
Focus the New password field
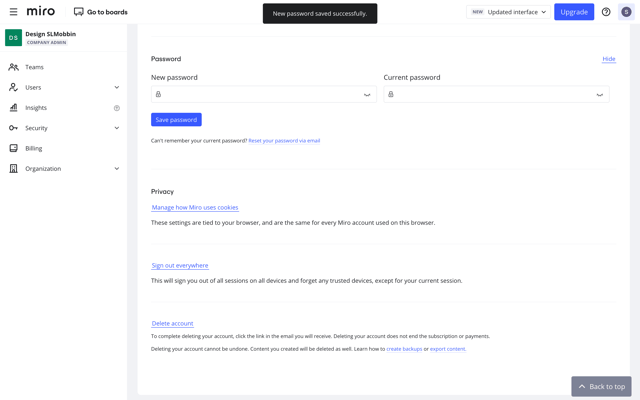264,94
